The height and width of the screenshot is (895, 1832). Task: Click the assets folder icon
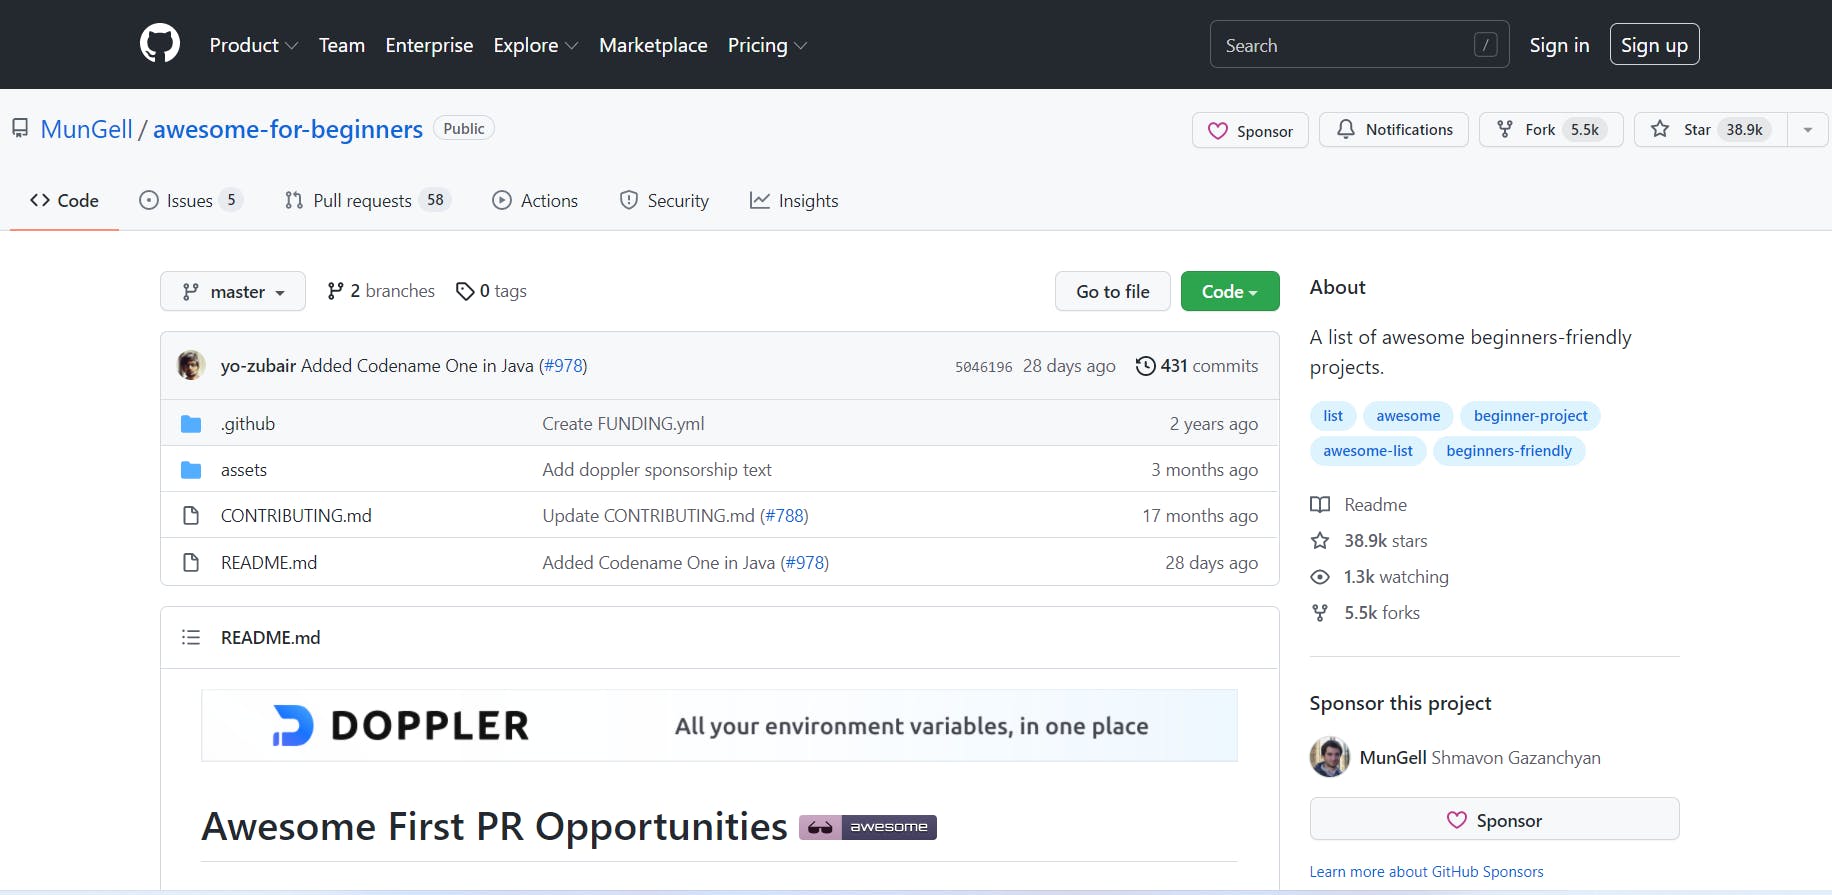(x=191, y=470)
